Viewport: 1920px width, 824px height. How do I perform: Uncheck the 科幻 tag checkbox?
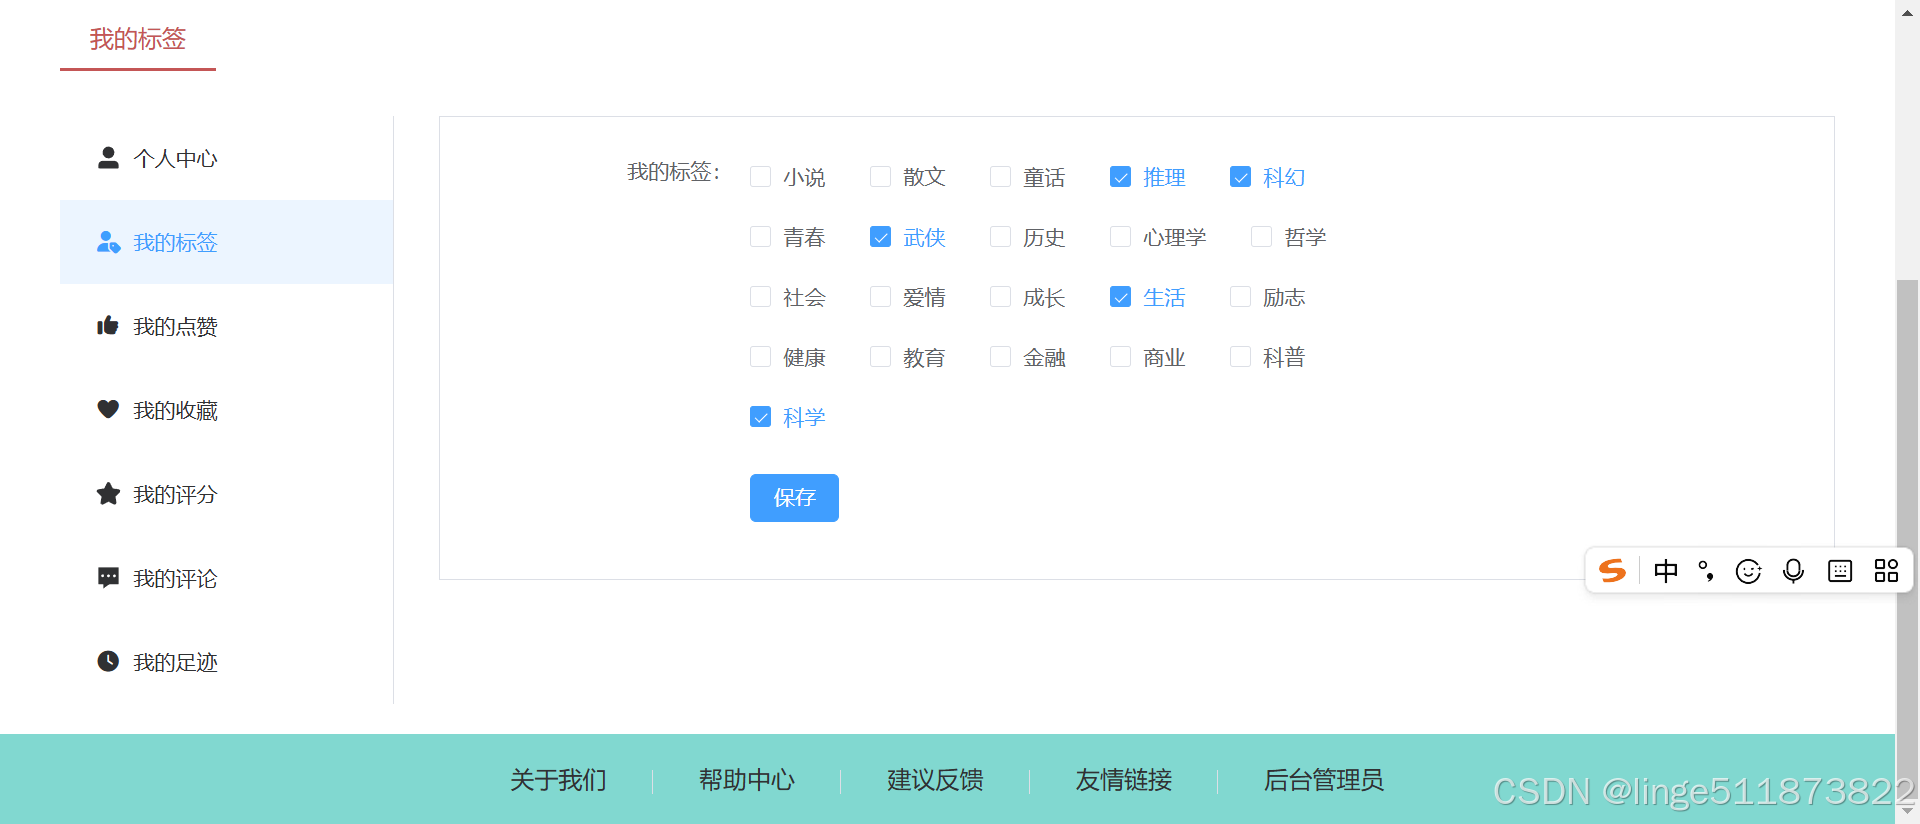[1240, 177]
